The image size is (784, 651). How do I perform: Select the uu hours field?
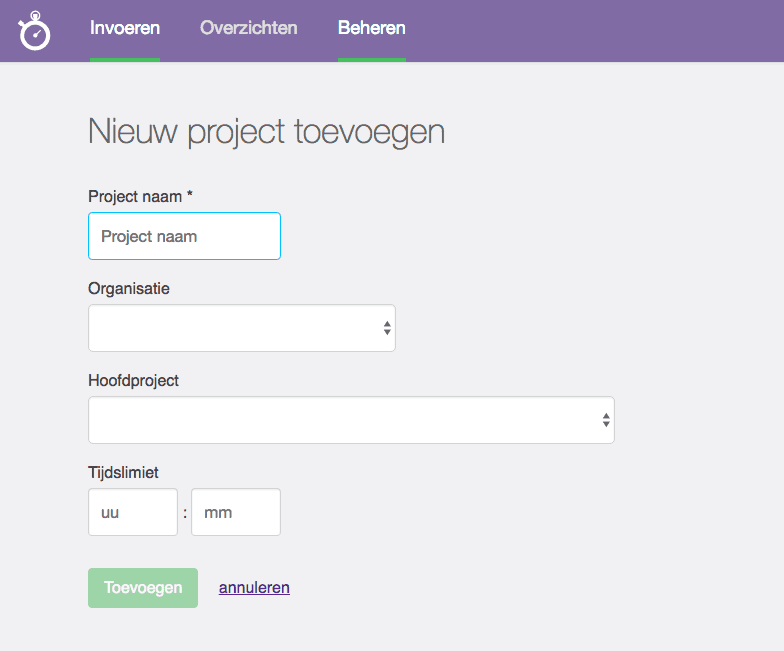coord(133,512)
